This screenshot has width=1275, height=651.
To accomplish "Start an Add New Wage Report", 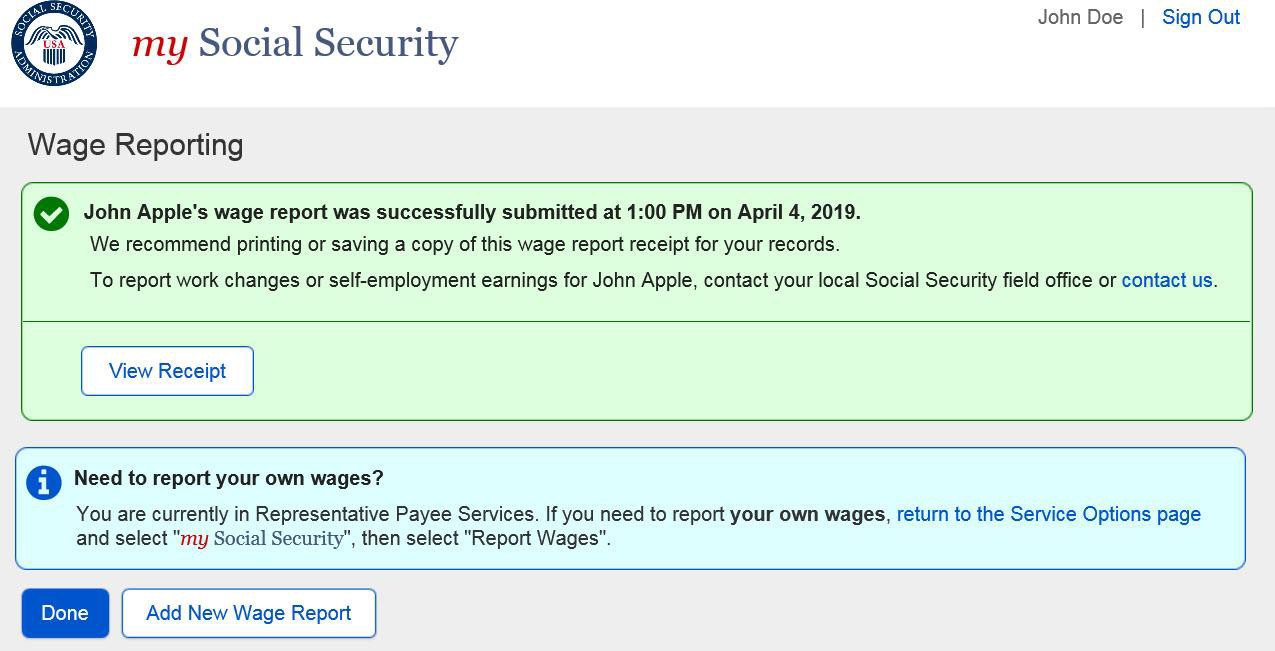I will click(249, 613).
